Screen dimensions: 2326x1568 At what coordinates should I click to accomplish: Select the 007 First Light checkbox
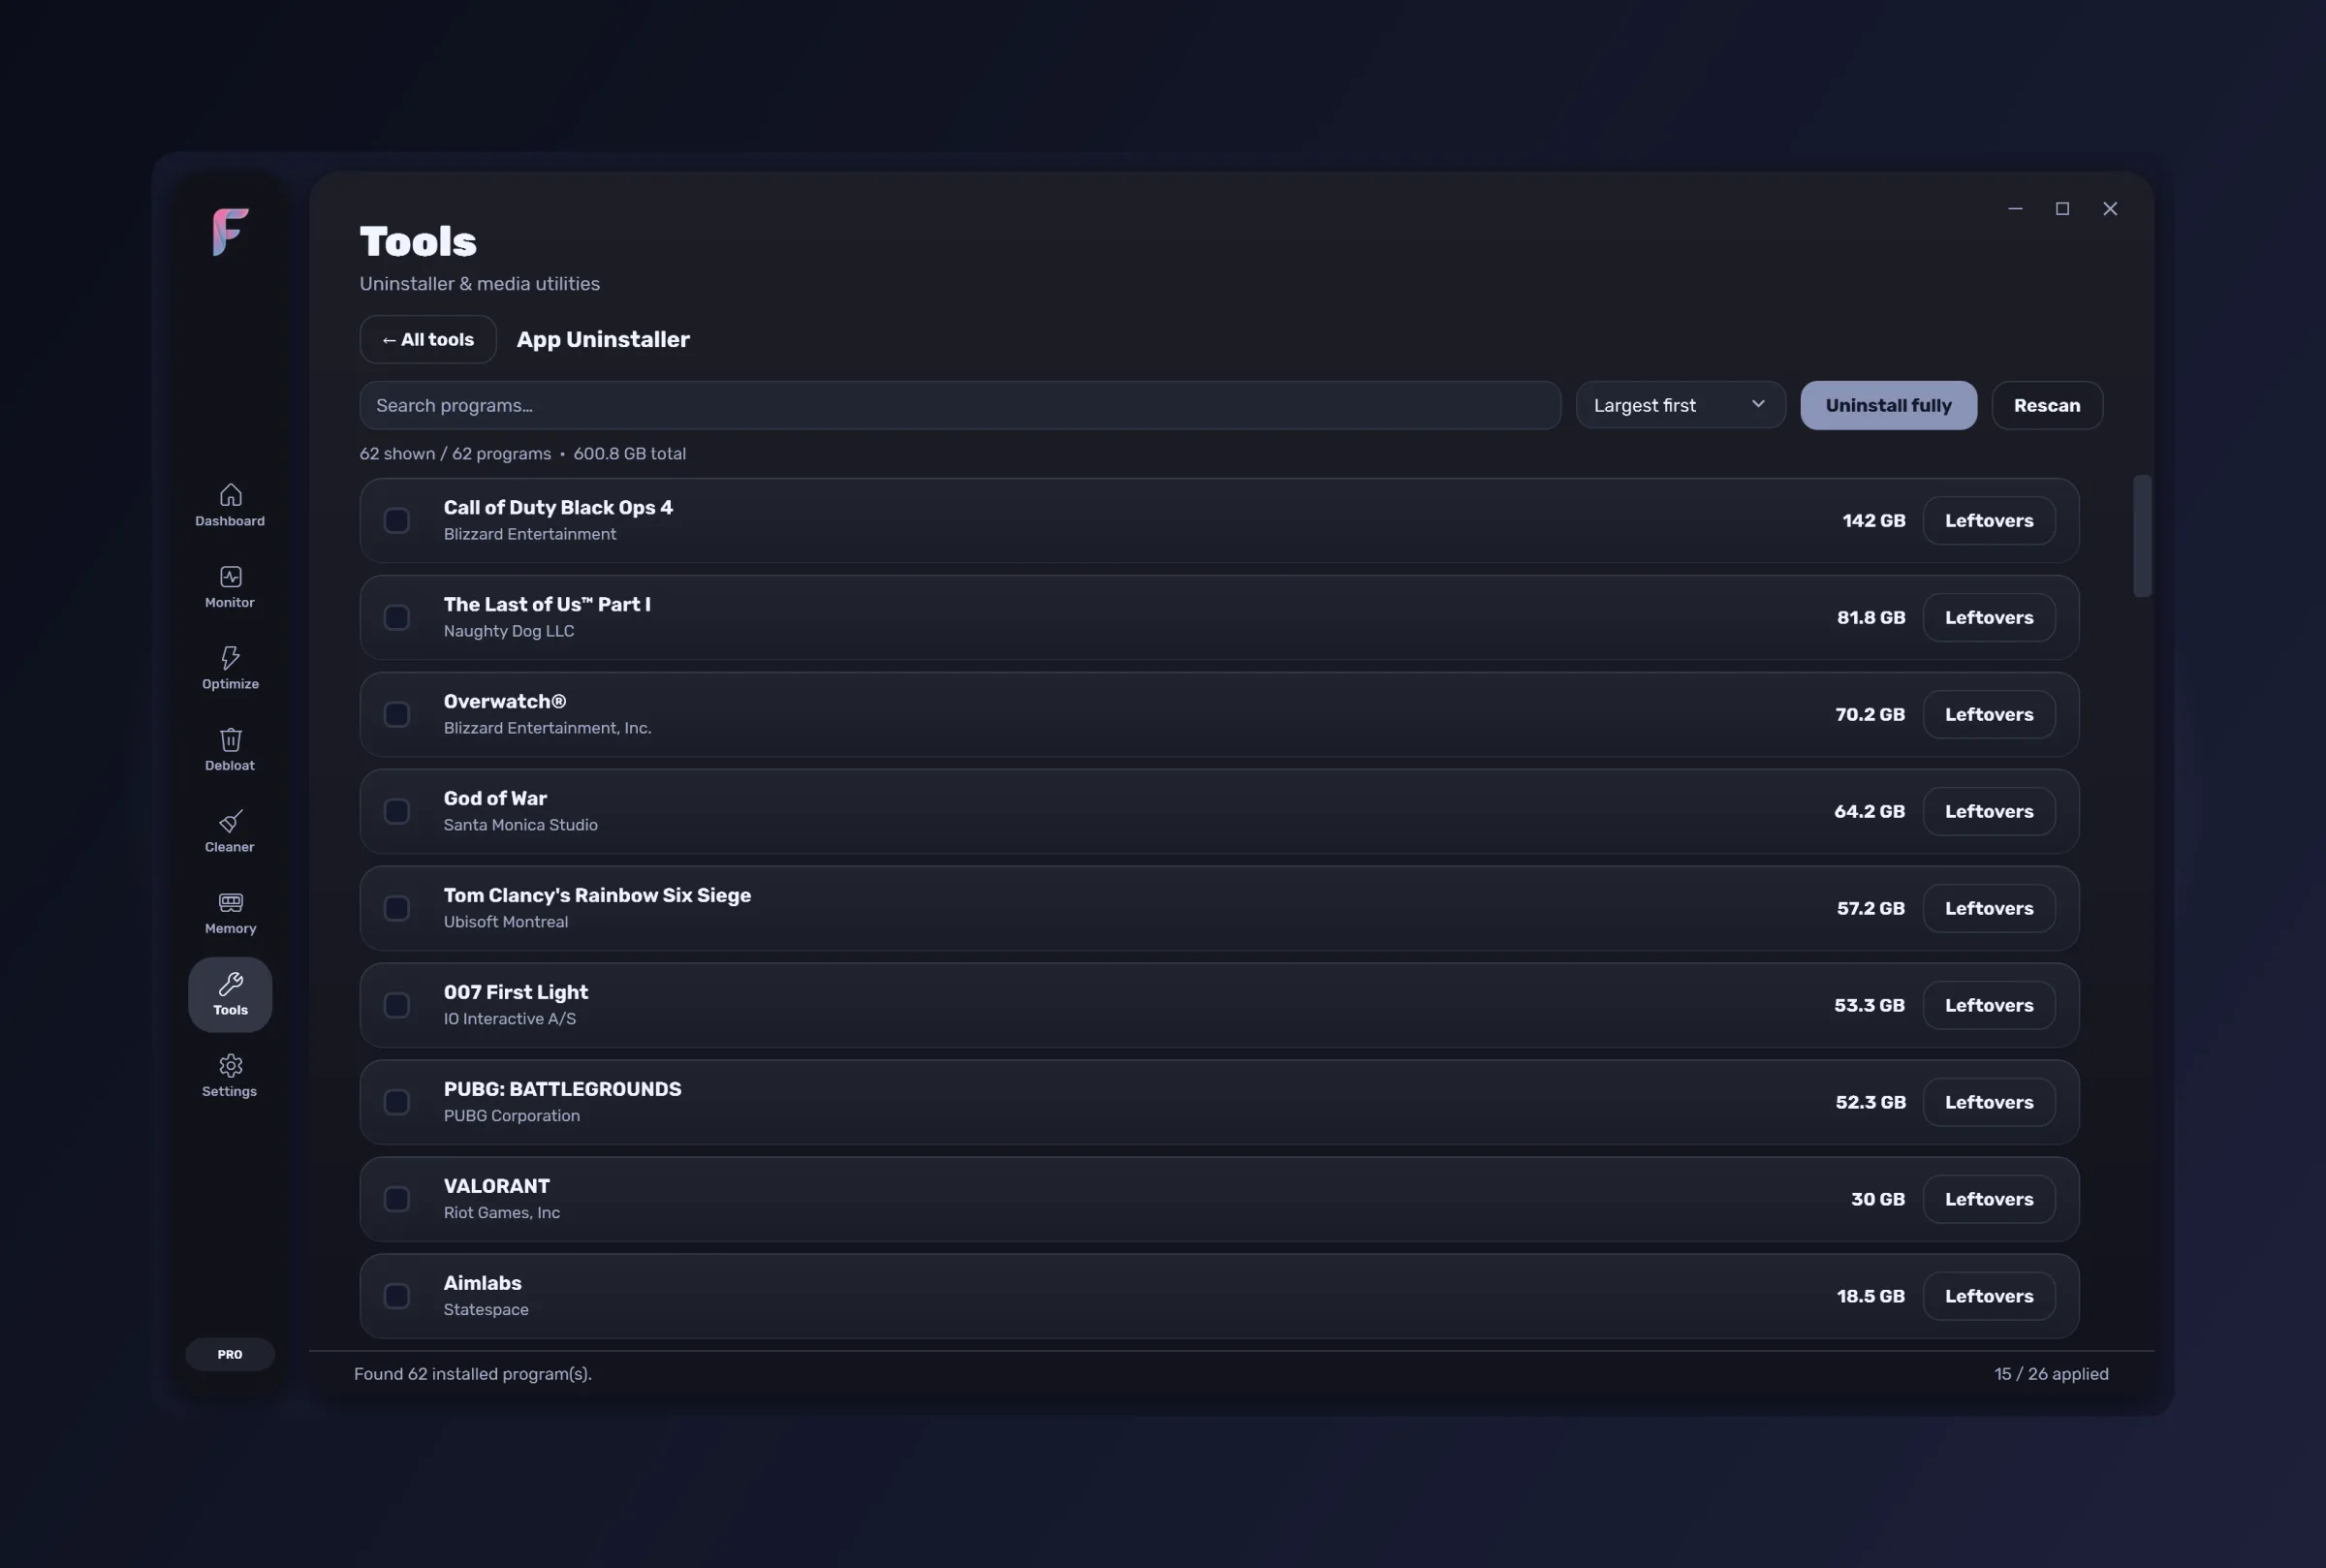coord(397,1005)
